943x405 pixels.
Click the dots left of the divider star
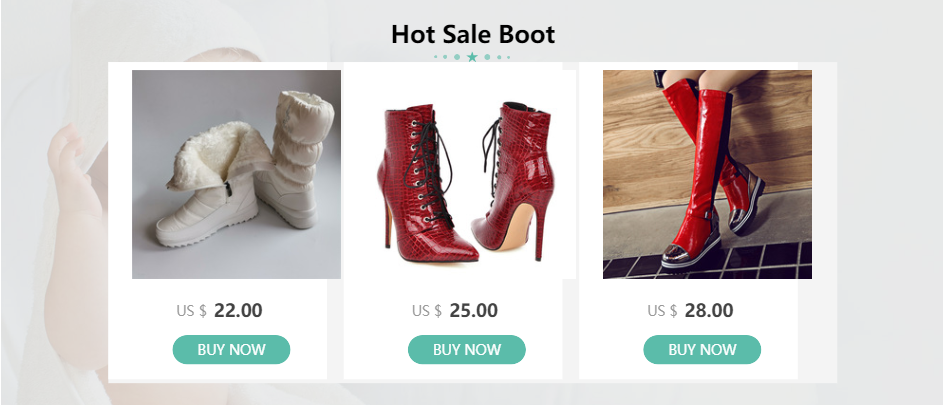[x=450, y=57]
